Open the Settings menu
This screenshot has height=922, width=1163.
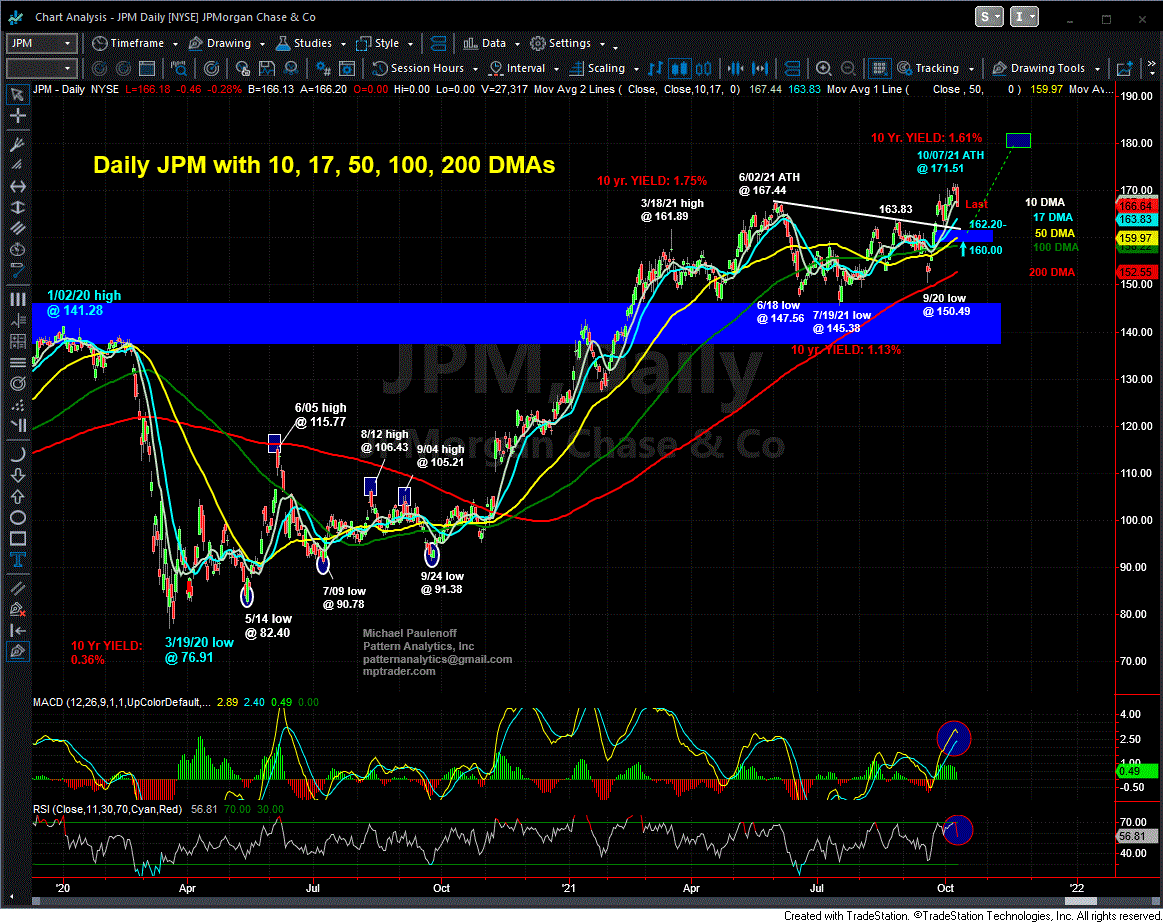click(x=567, y=43)
